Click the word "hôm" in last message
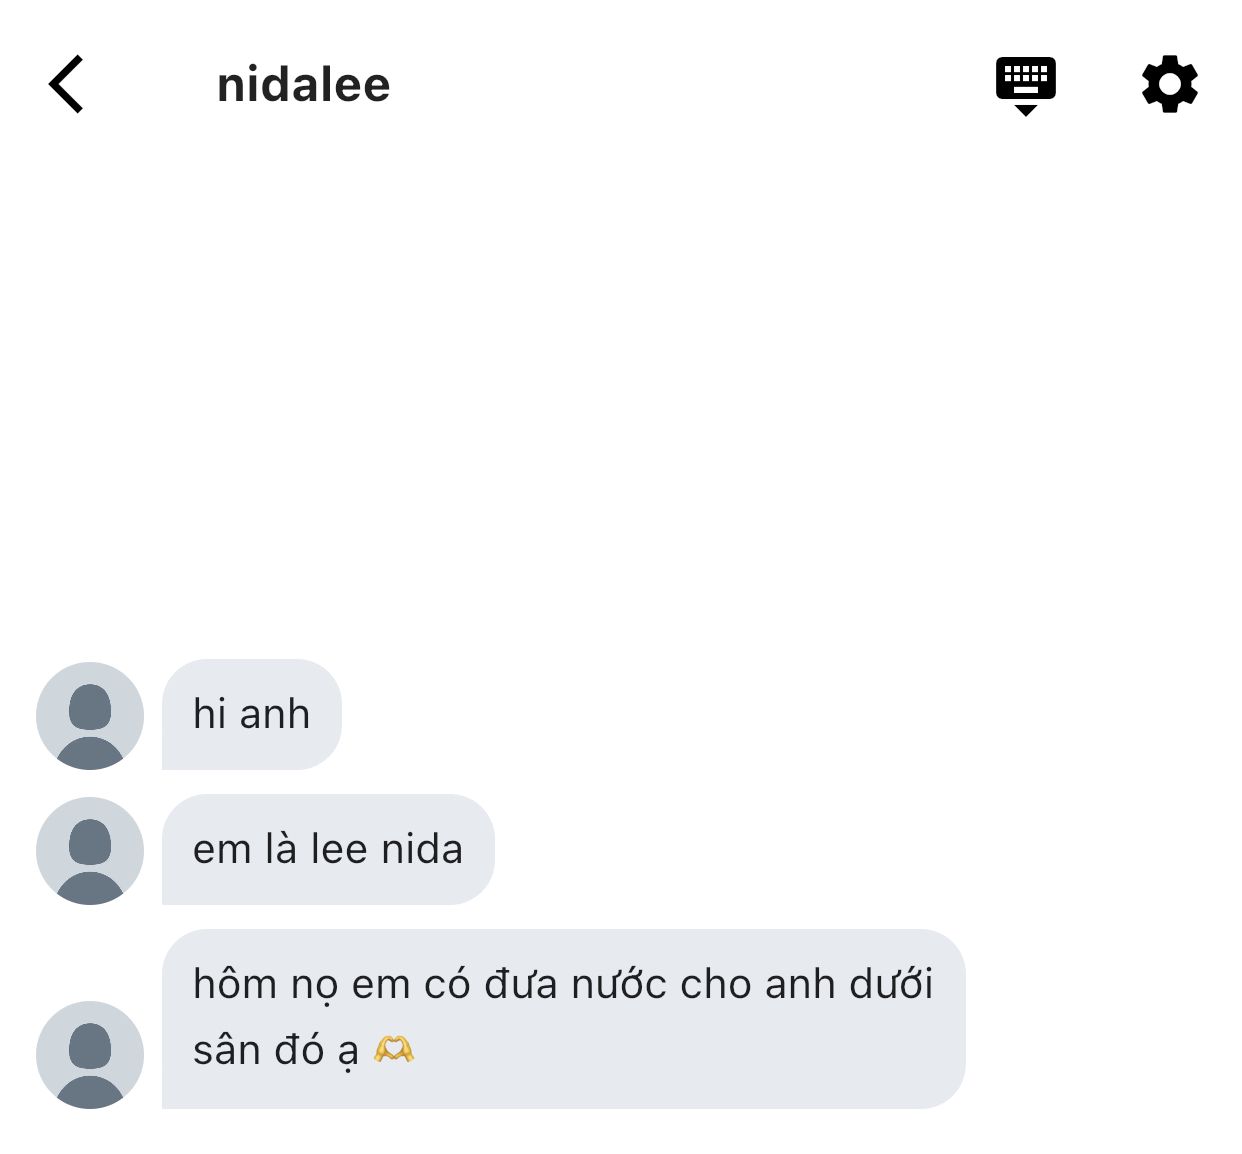Viewport: 1242px width, 1154px height. pos(236,984)
